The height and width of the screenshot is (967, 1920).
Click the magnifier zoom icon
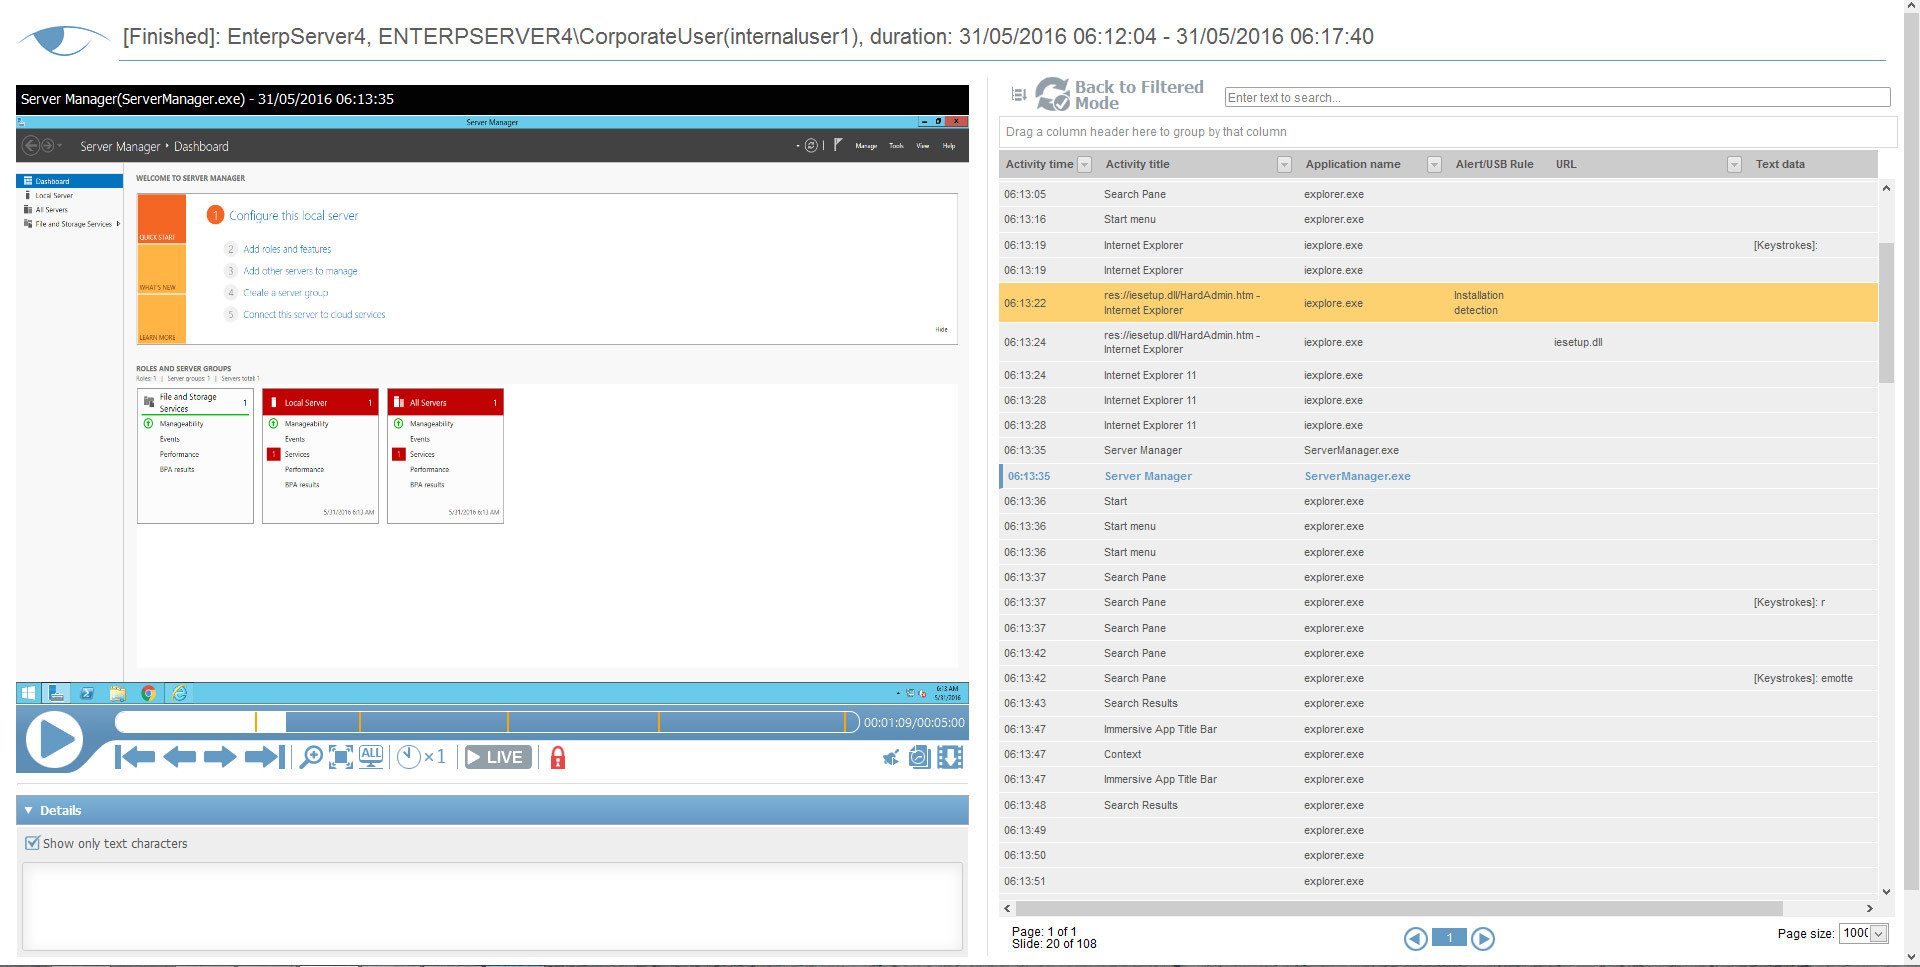tap(311, 757)
